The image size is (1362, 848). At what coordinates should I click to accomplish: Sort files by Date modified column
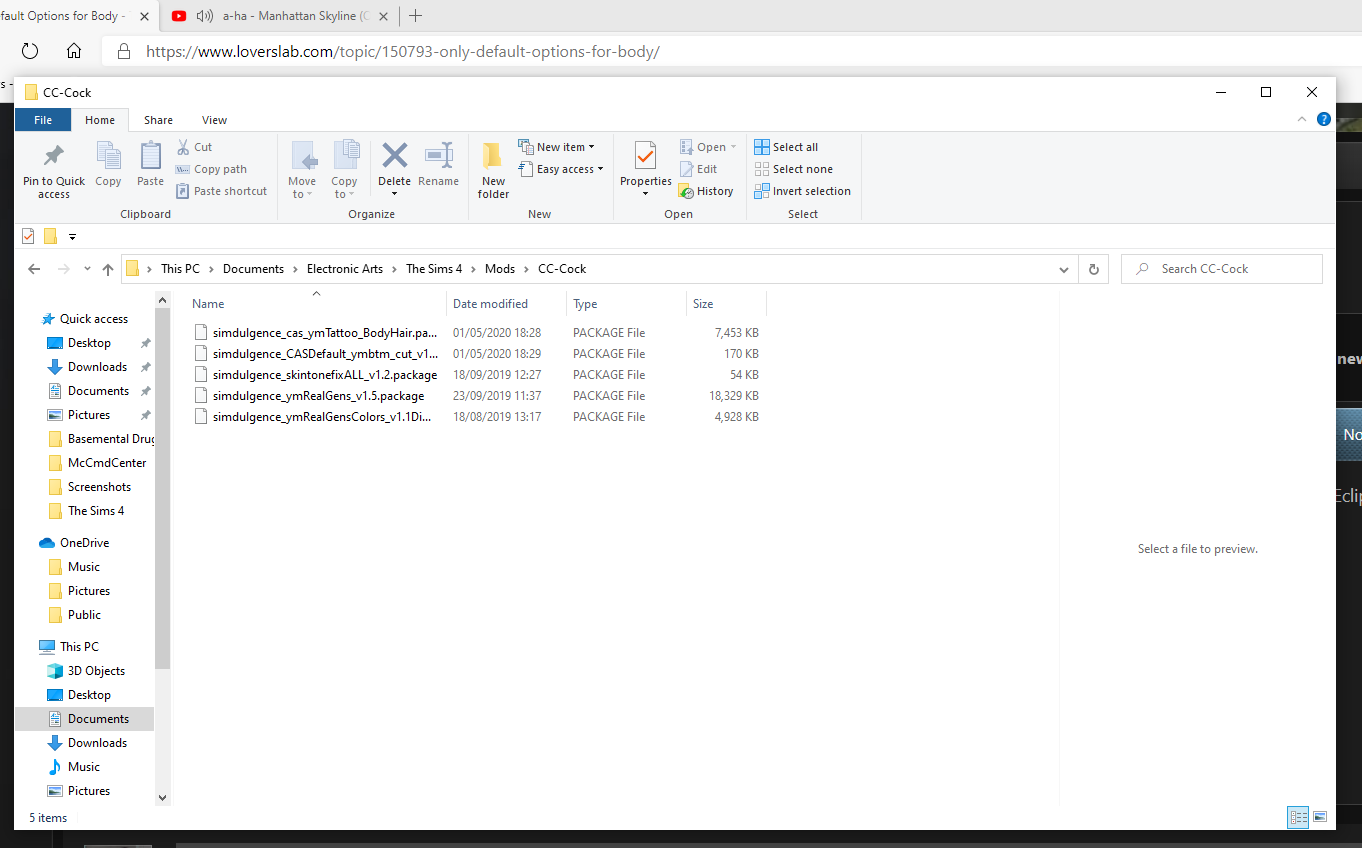[490, 304]
